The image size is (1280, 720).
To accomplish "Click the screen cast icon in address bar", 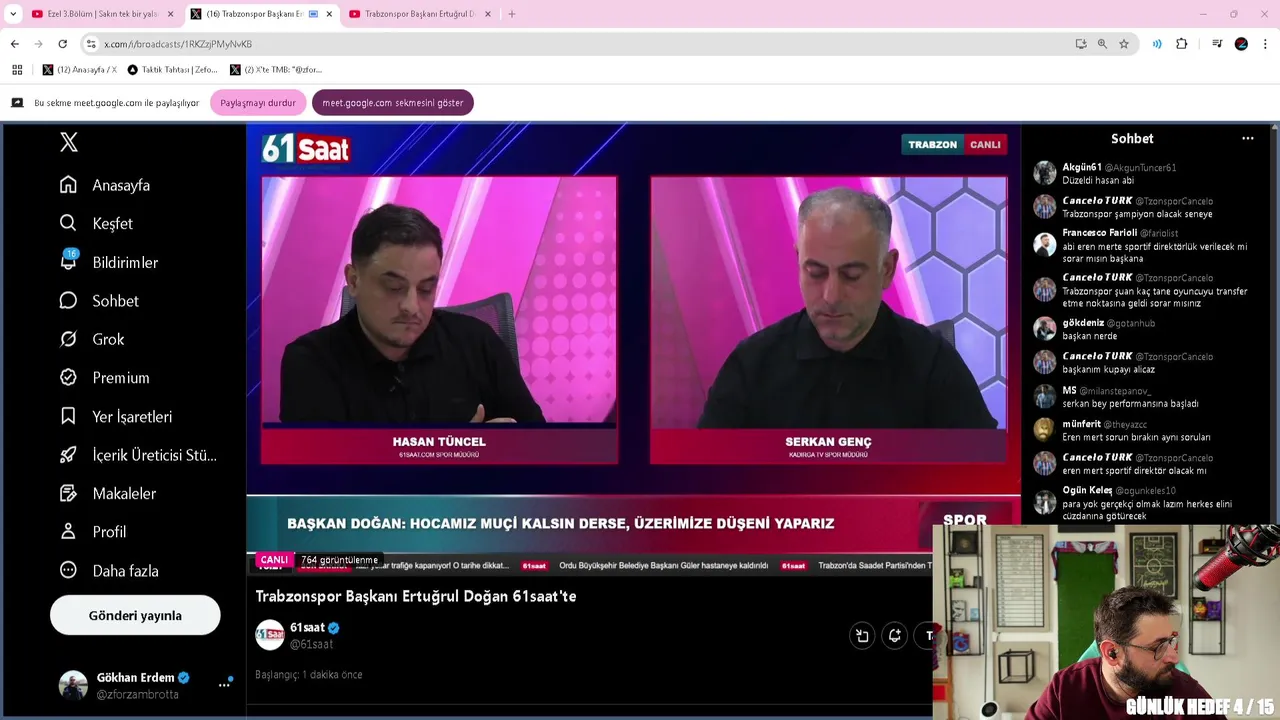I will pos(1081,44).
